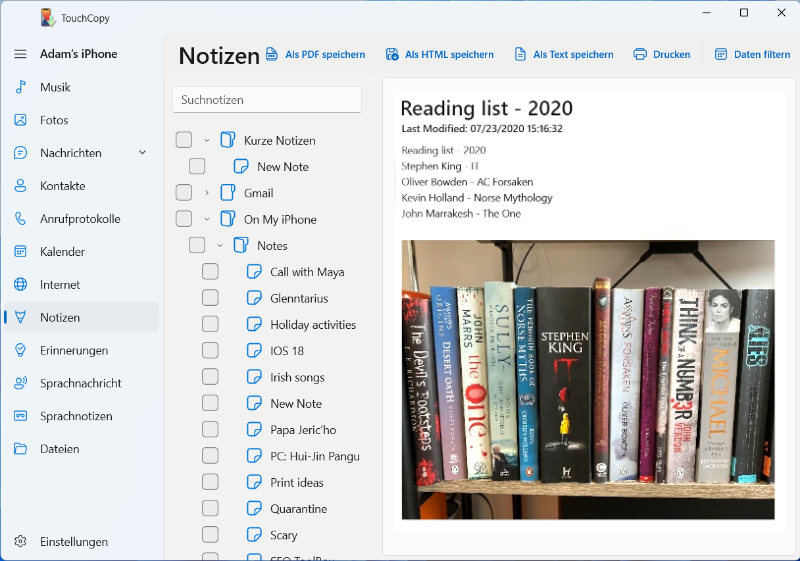
Task: Click the Einstellungen gear icon
Action: [20, 541]
